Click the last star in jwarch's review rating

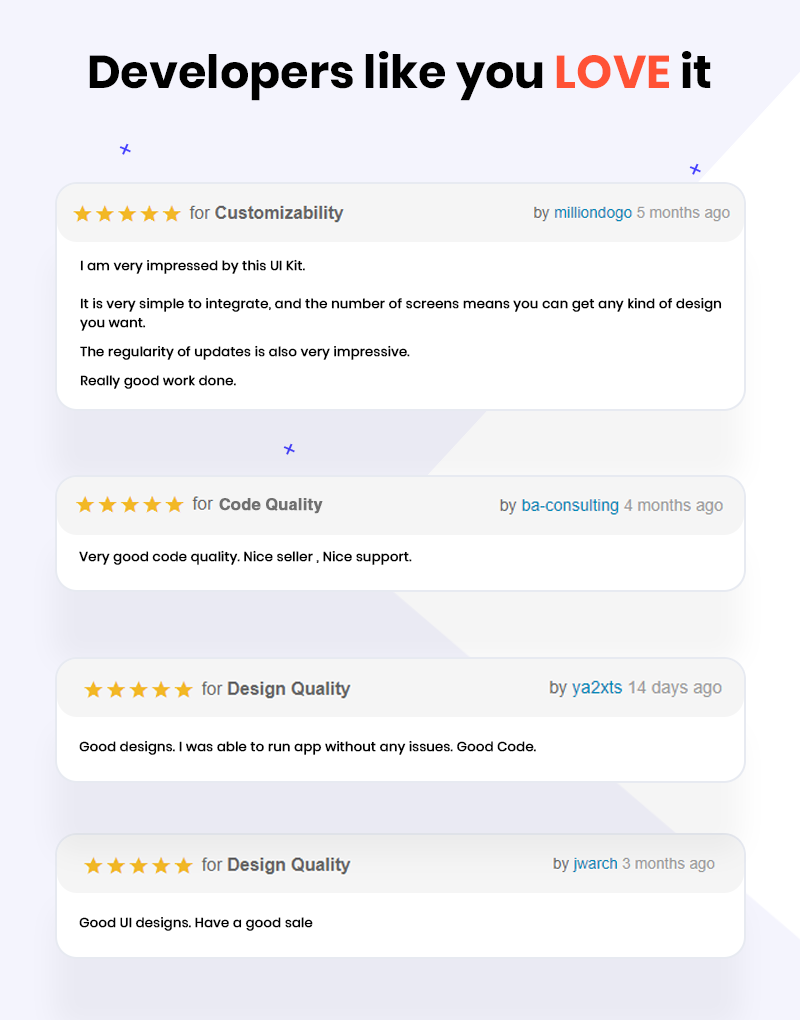(x=184, y=866)
